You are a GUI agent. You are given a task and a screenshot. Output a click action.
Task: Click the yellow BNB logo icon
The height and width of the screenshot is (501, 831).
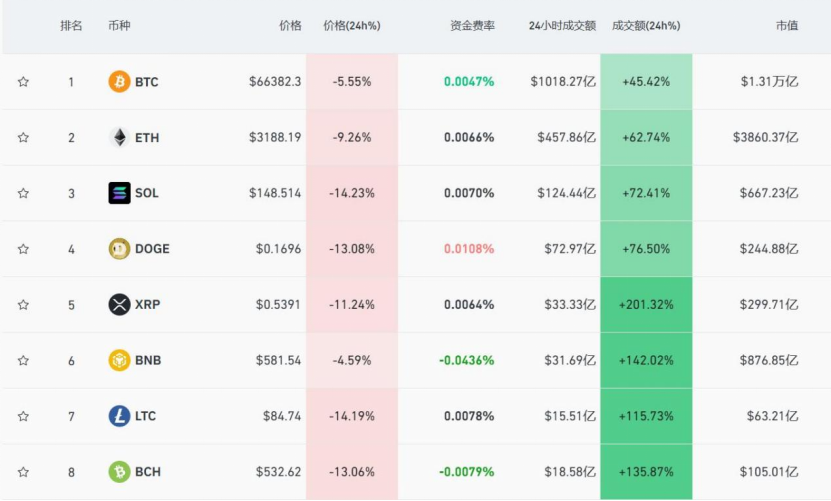tap(119, 361)
